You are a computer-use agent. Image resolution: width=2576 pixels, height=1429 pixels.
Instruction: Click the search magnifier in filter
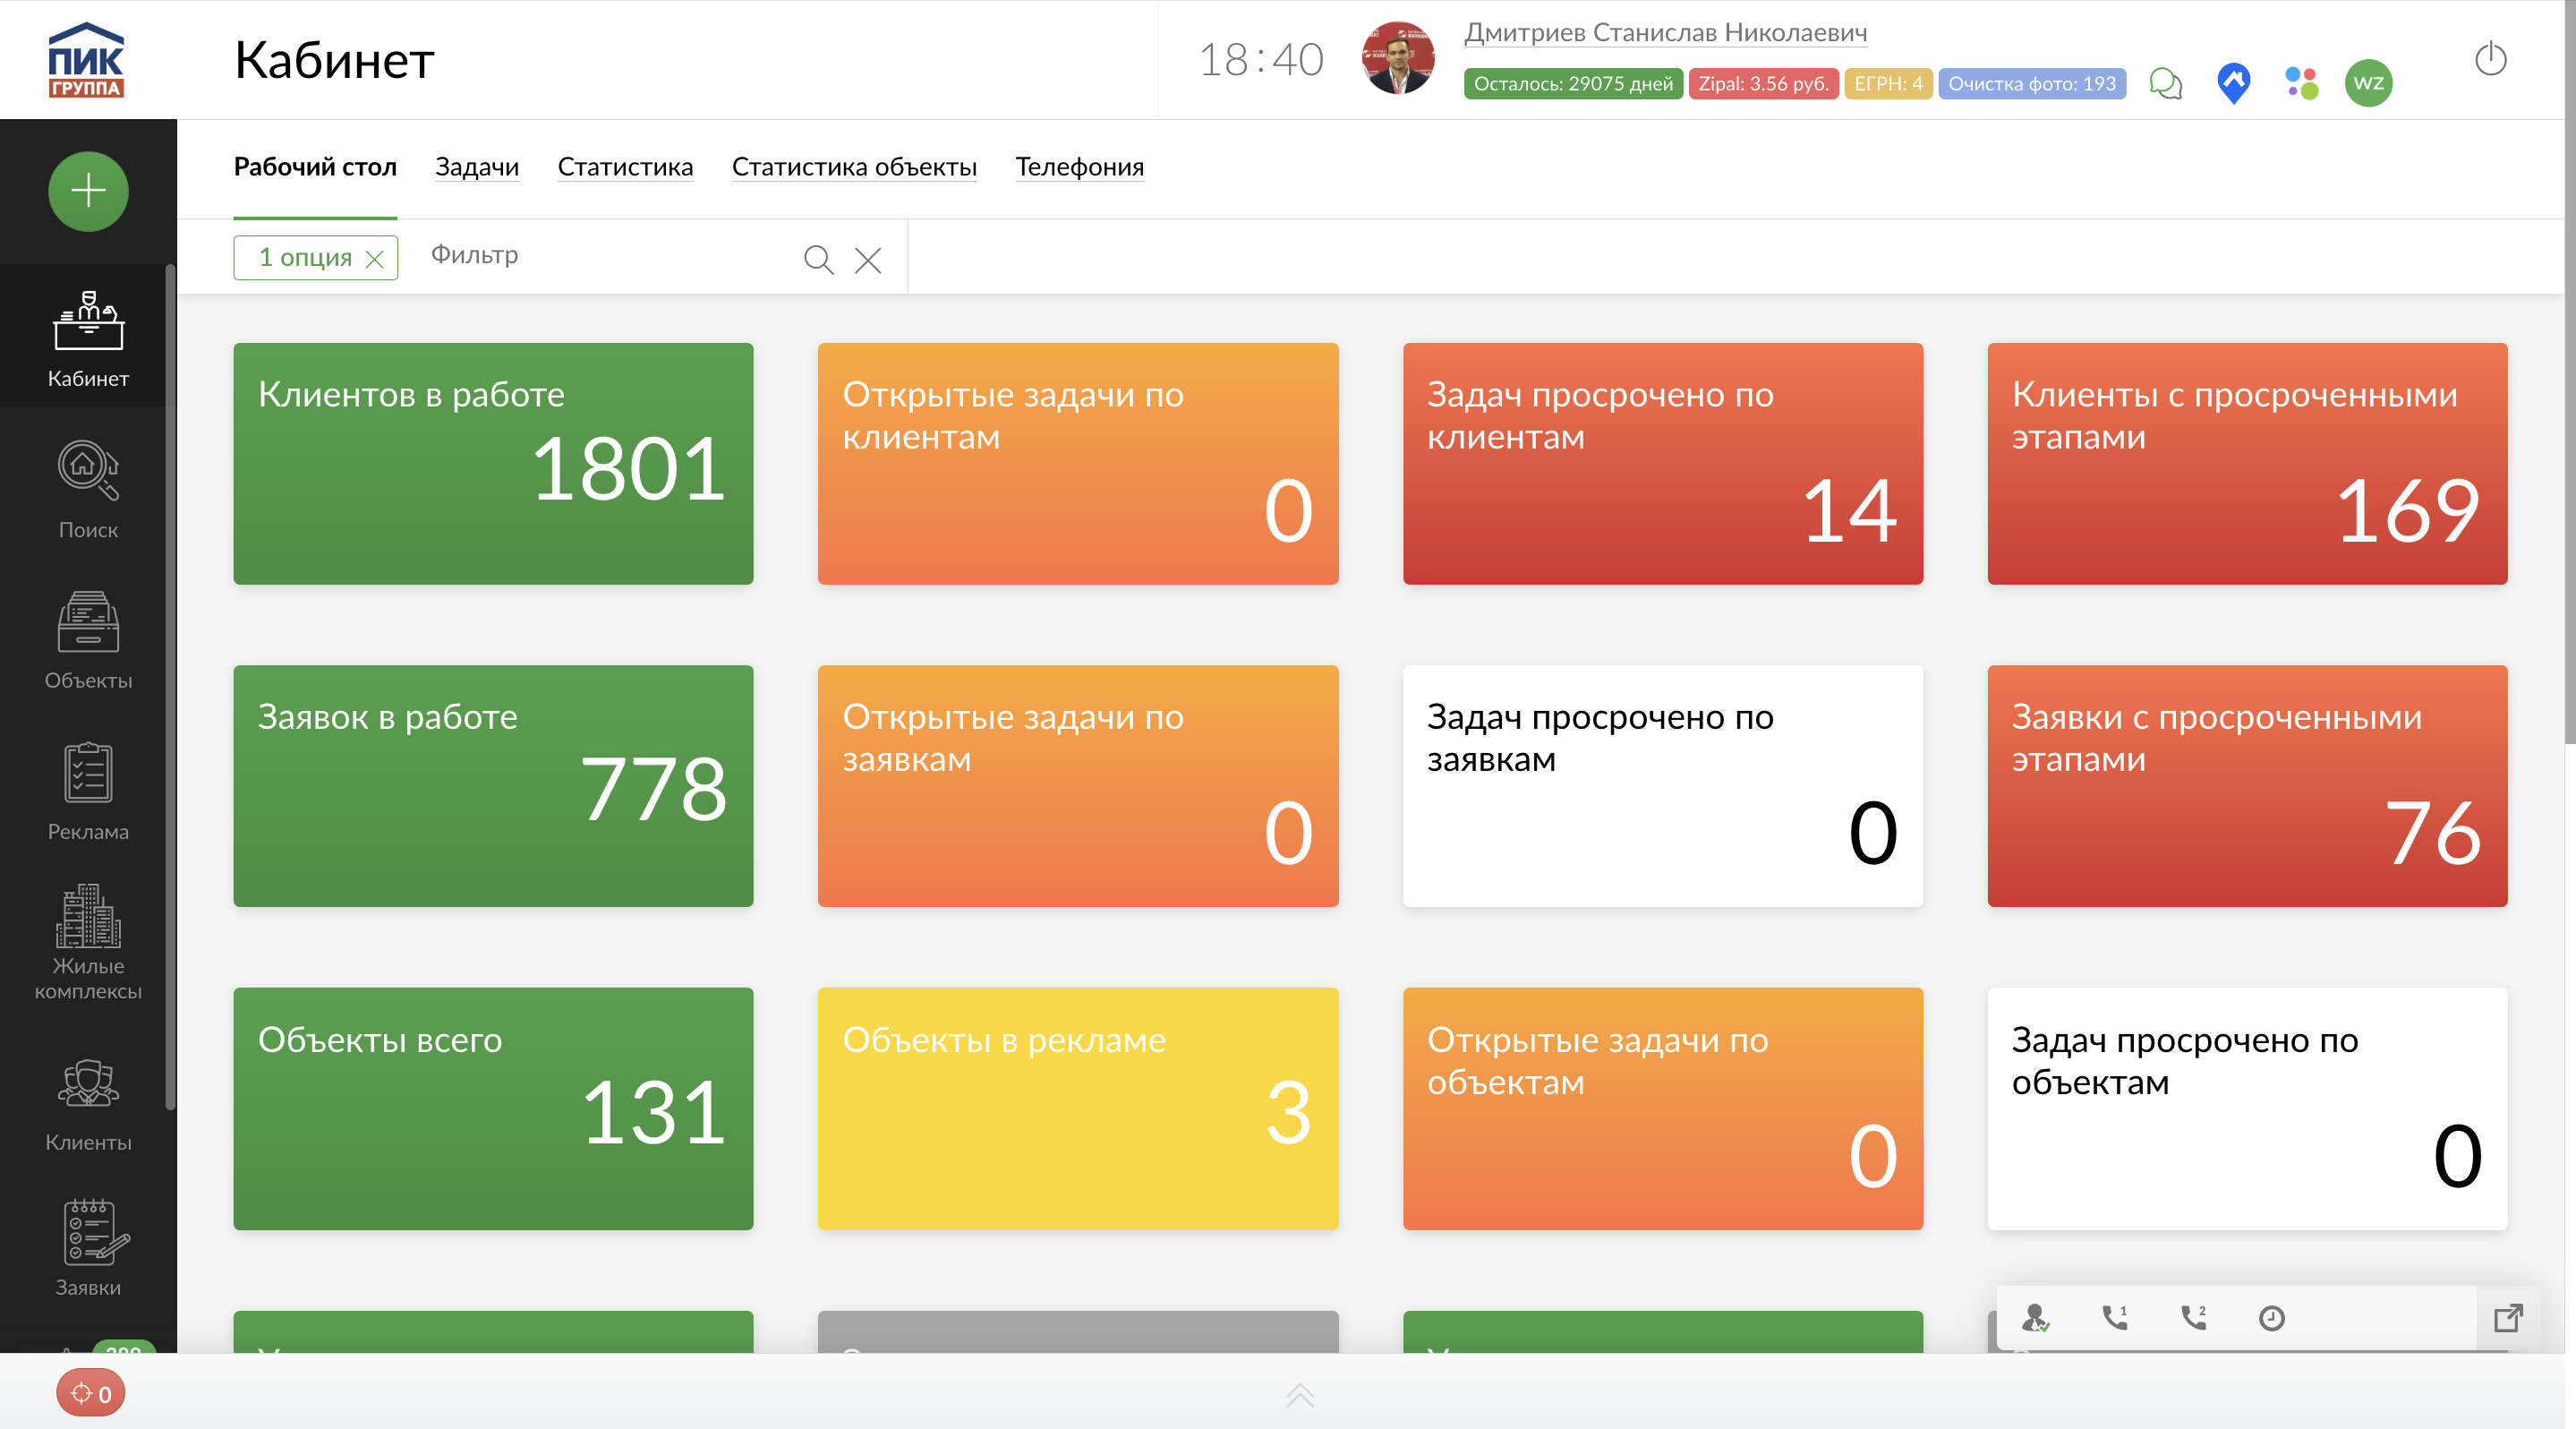click(x=818, y=260)
